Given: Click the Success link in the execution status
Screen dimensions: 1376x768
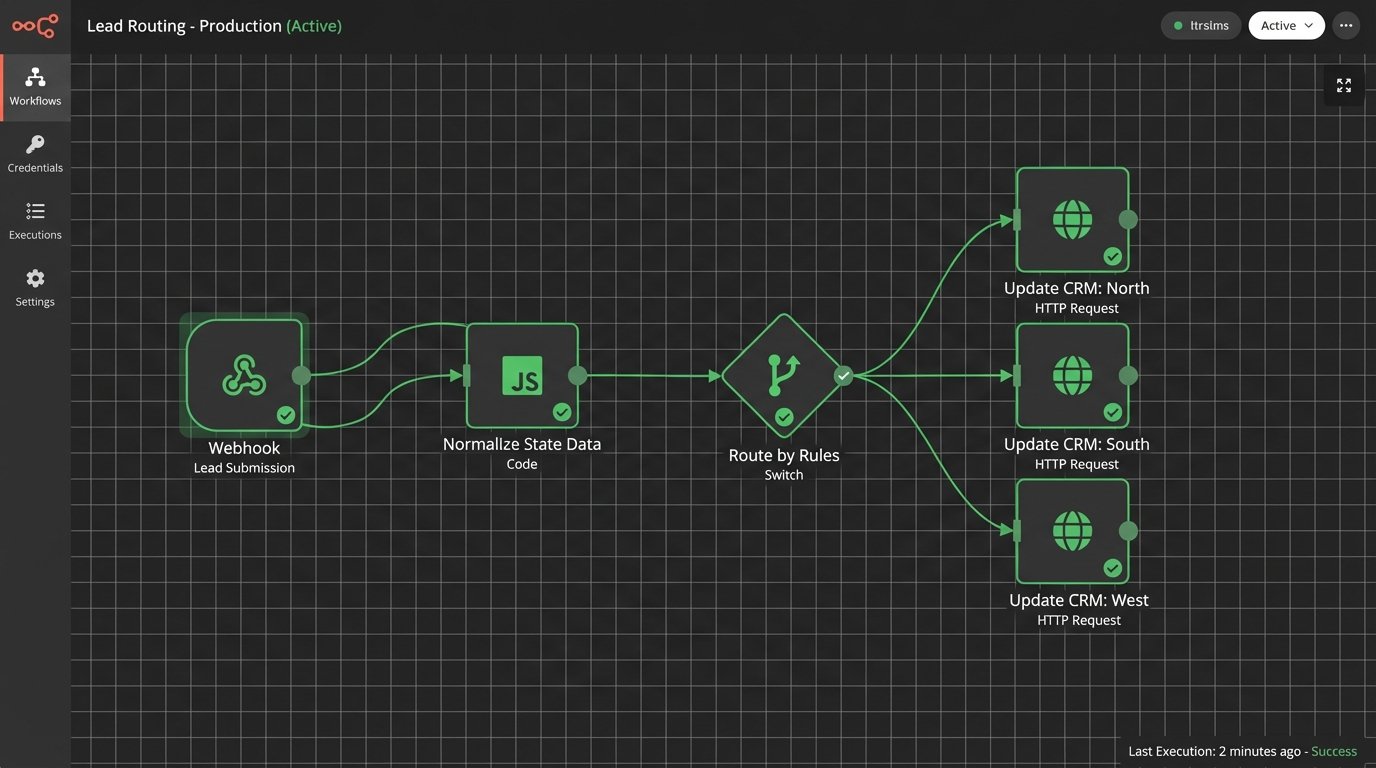Looking at the screenshot, I should 1334,751.
